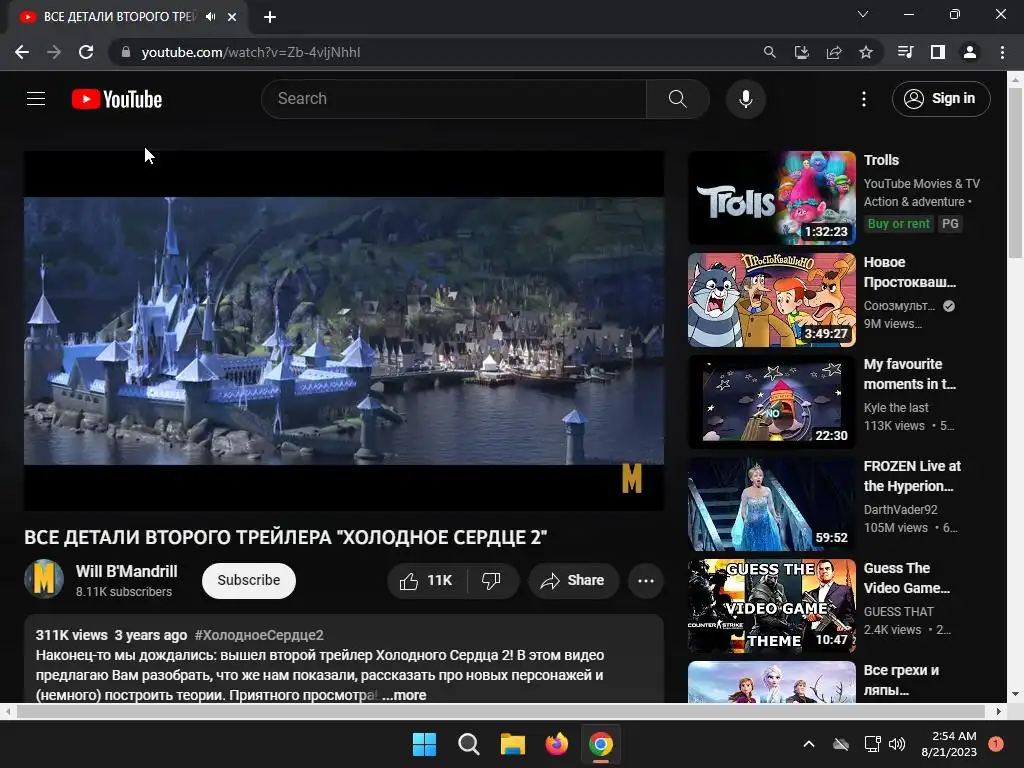Open Windows taskbar search
Image resolution: width=1024 pixels, height=768 pixels.
tap(468, 744)
